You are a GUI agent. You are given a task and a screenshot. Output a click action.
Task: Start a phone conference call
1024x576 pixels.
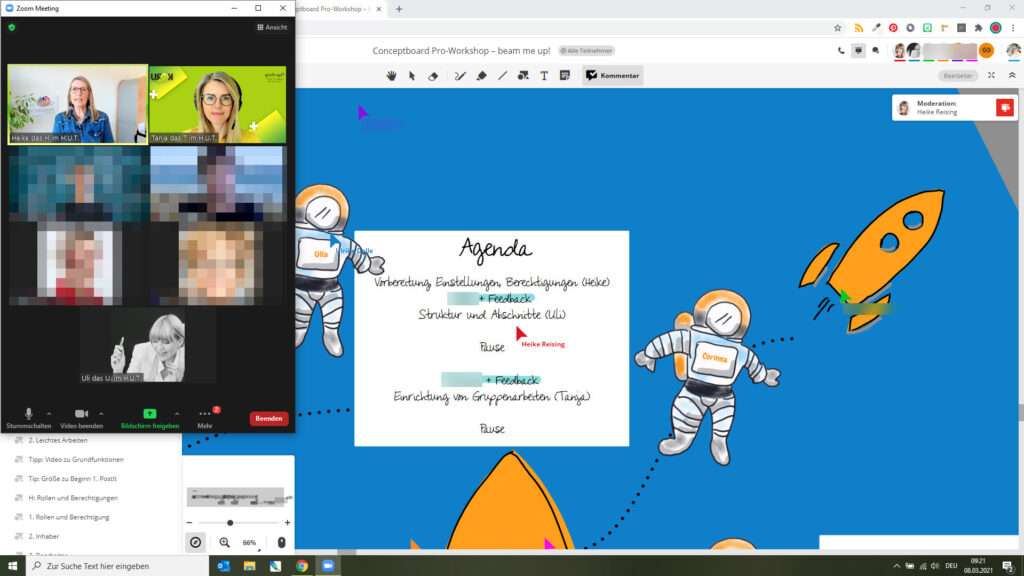(841, 50)
